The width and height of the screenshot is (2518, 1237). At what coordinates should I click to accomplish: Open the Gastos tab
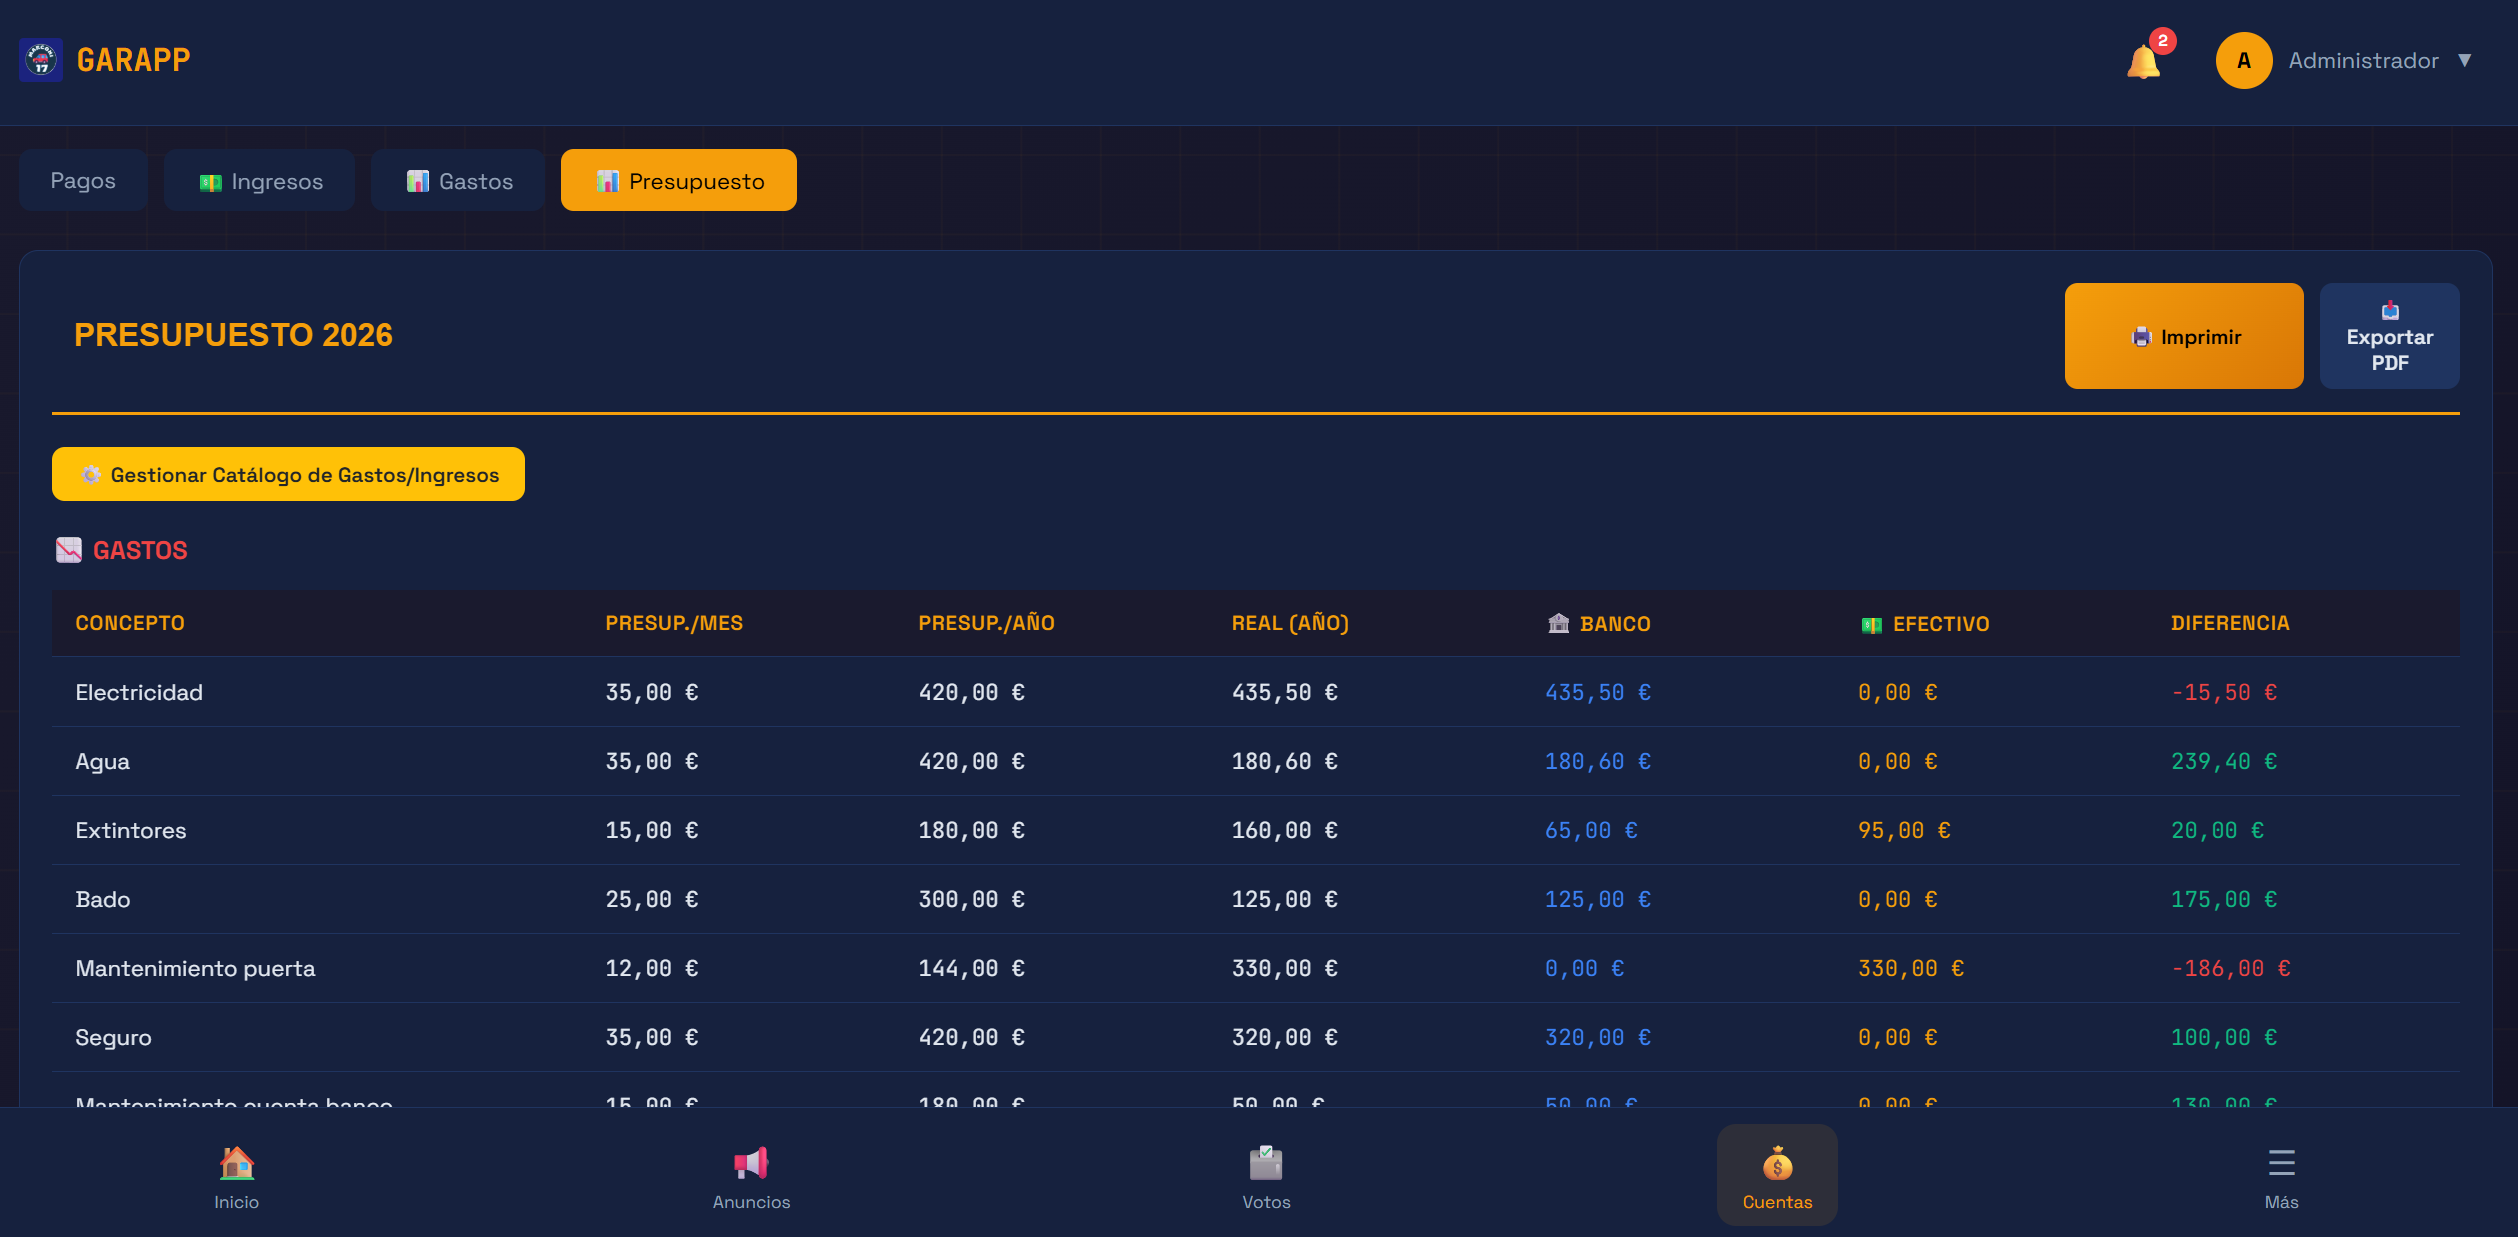[459, 181]
